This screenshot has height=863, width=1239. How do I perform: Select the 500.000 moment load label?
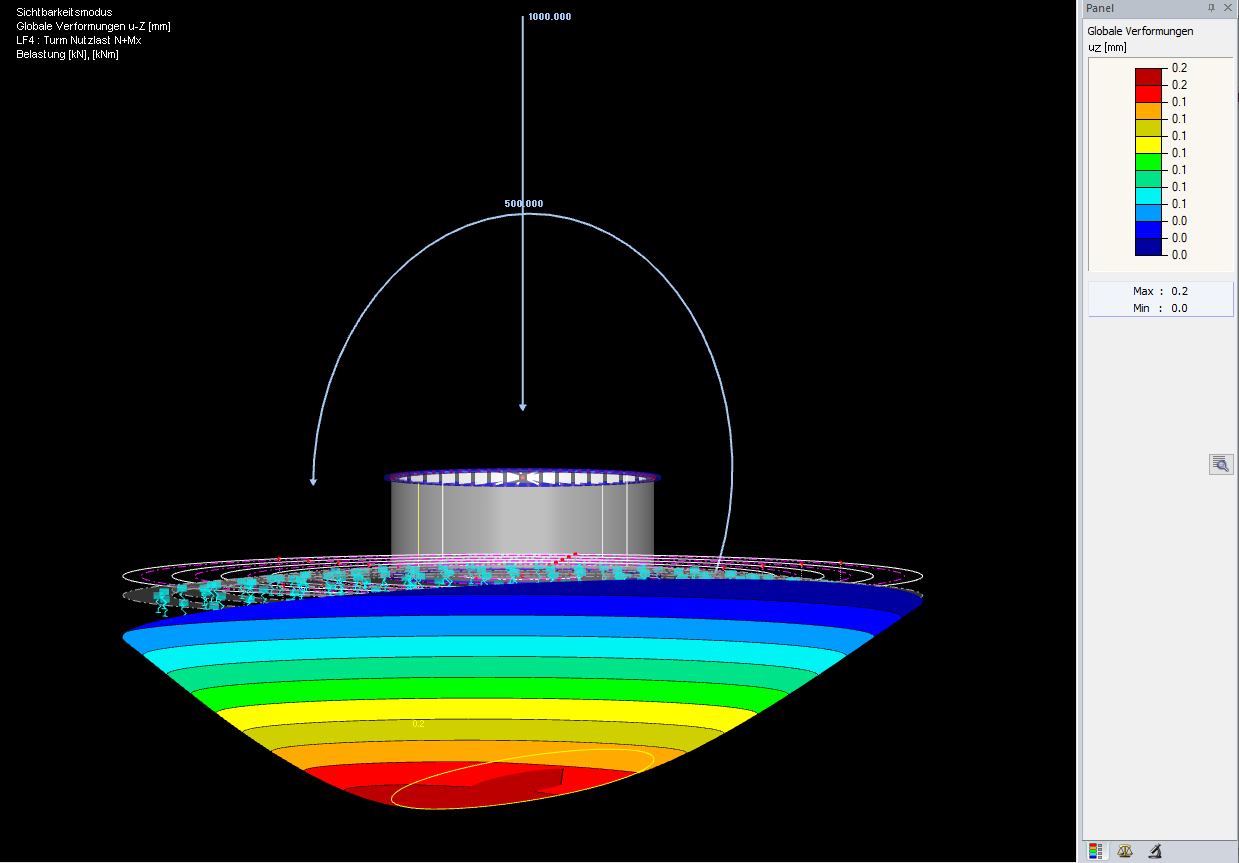524,203
